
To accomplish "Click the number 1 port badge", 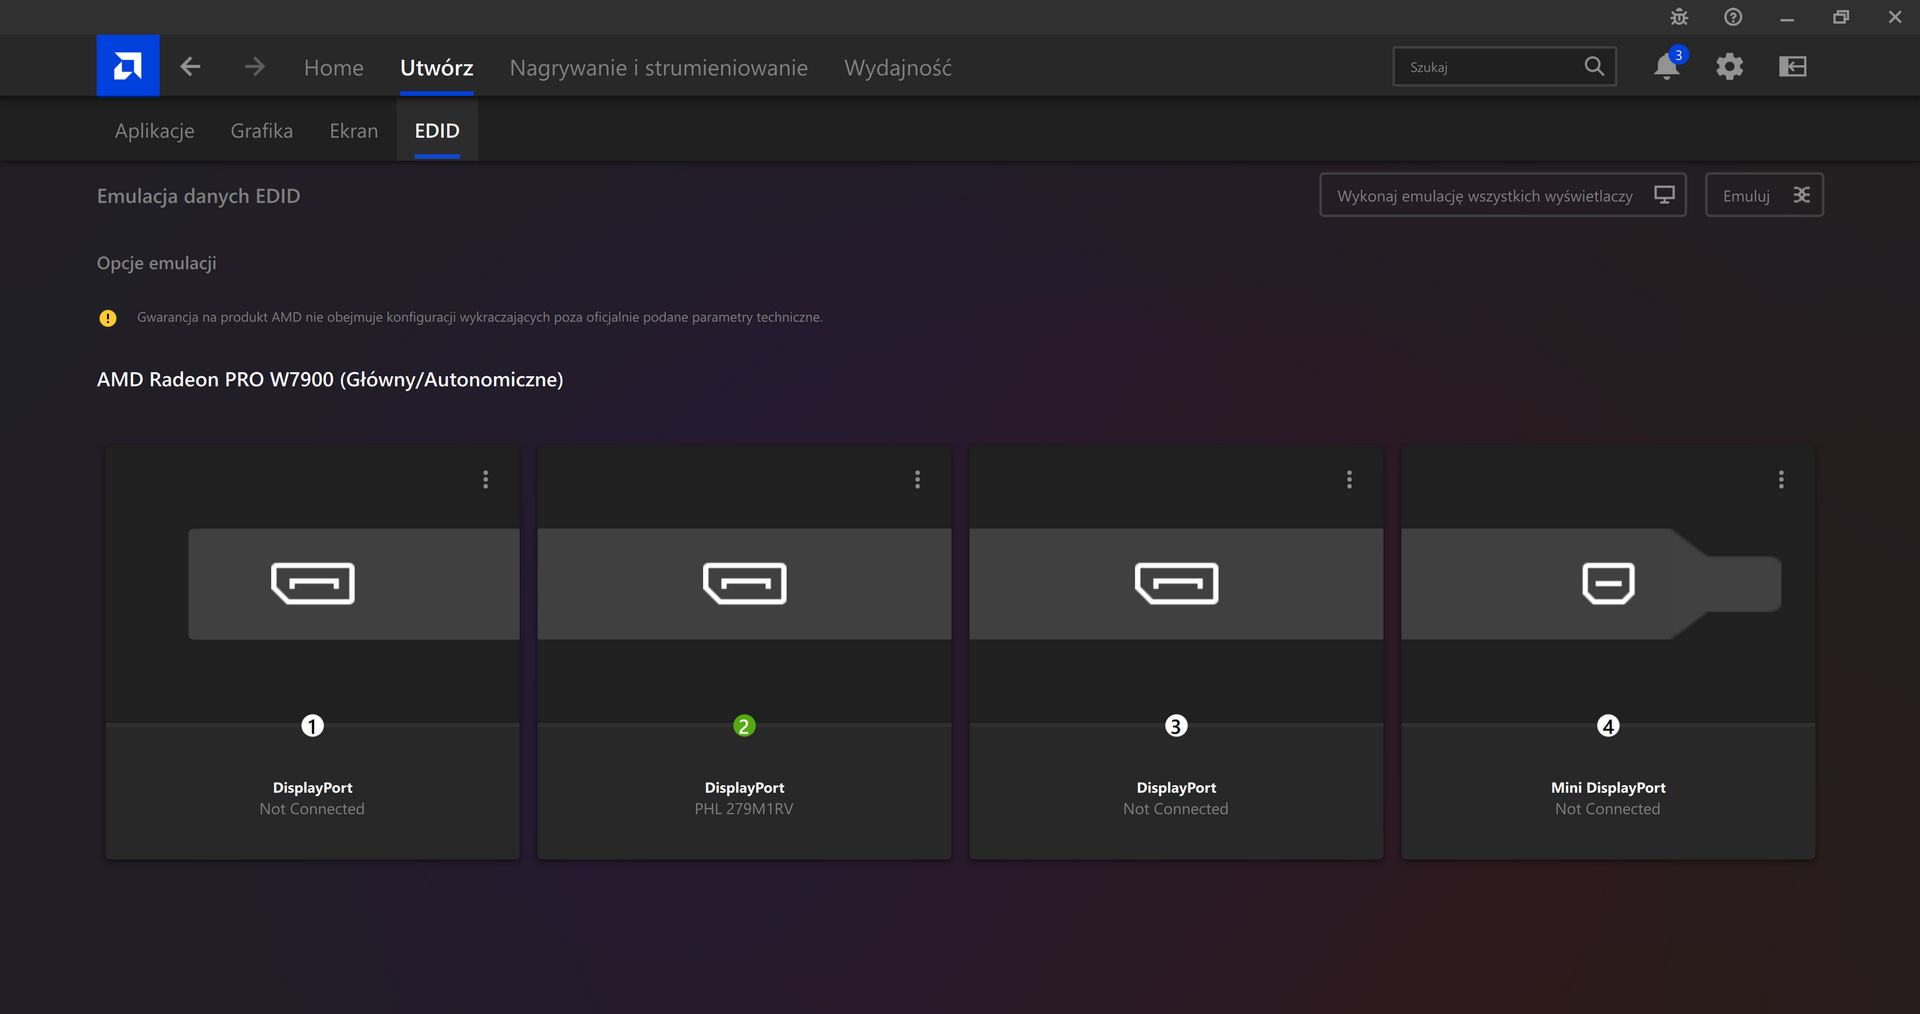I will point(313,726).
